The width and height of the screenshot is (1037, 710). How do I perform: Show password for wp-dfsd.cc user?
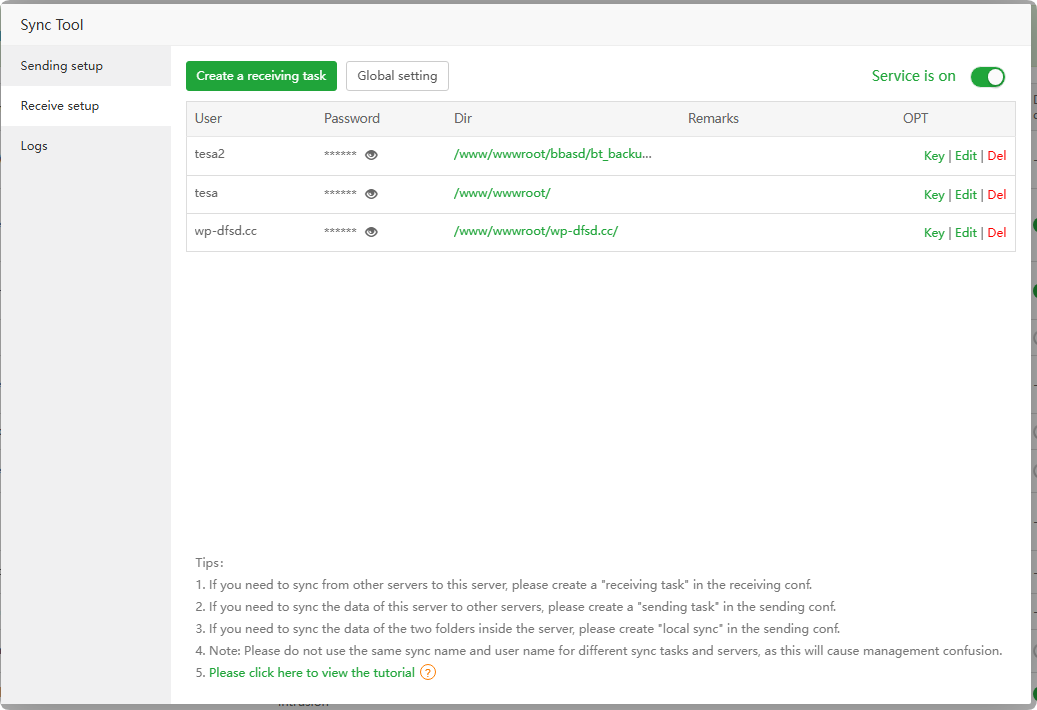[x=371, y=231]
